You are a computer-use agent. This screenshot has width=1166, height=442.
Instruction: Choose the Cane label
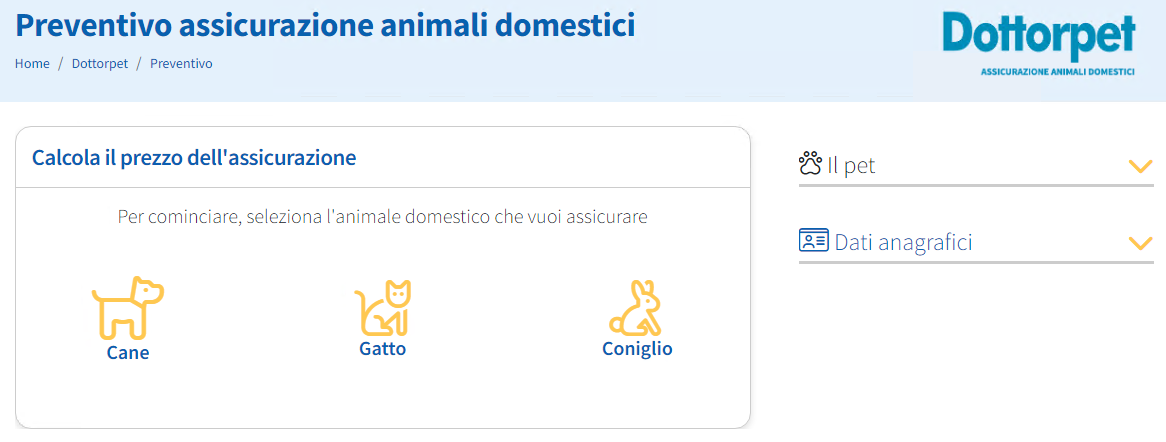[128, 353]
